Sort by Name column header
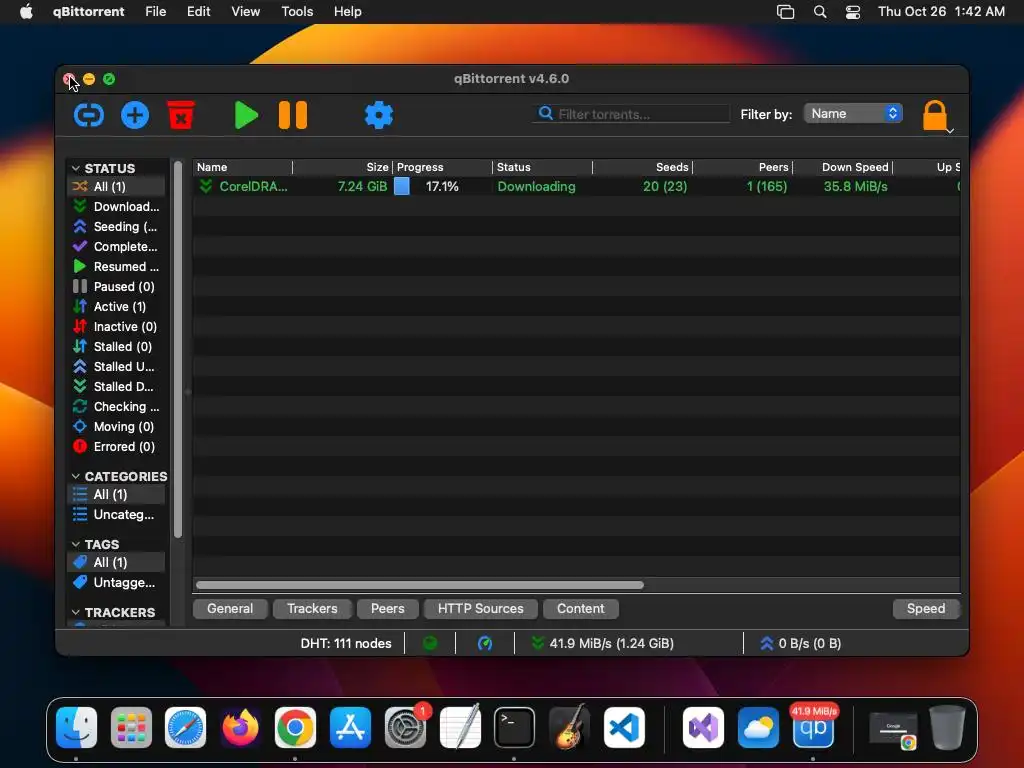 coord(243,167)
